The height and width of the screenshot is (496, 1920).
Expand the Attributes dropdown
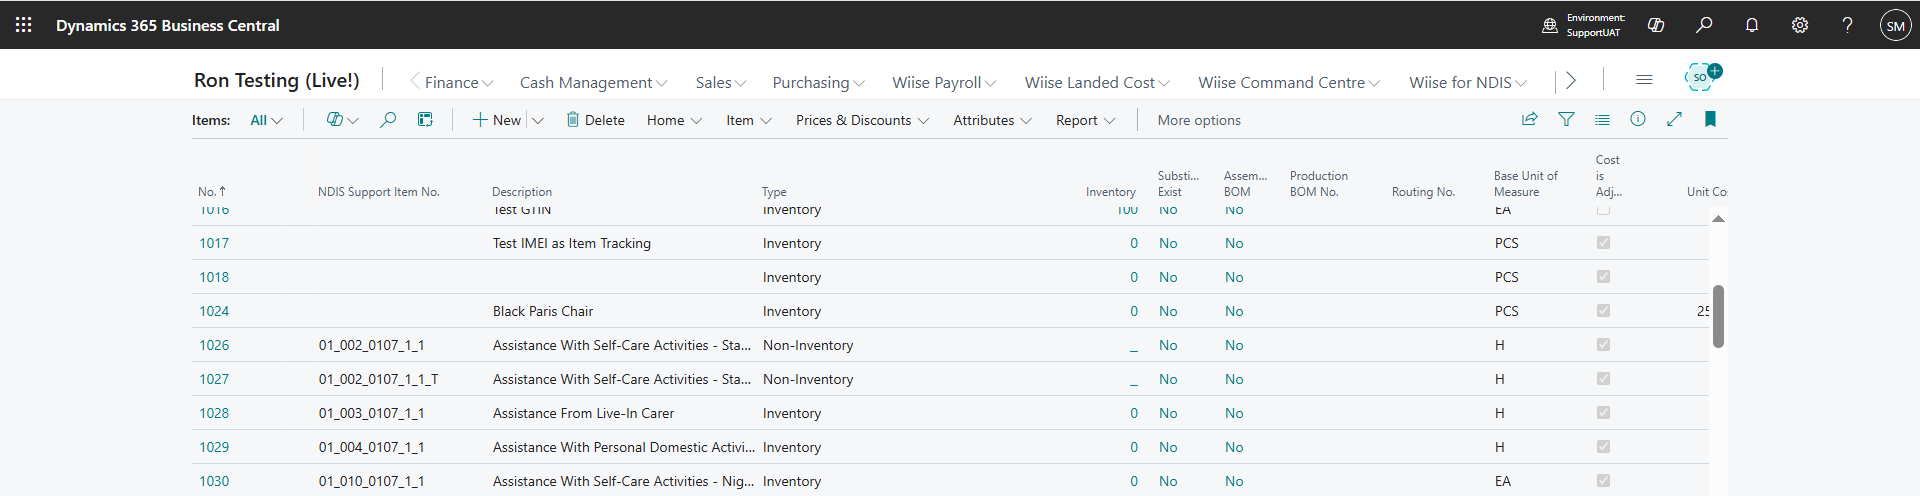992,120
